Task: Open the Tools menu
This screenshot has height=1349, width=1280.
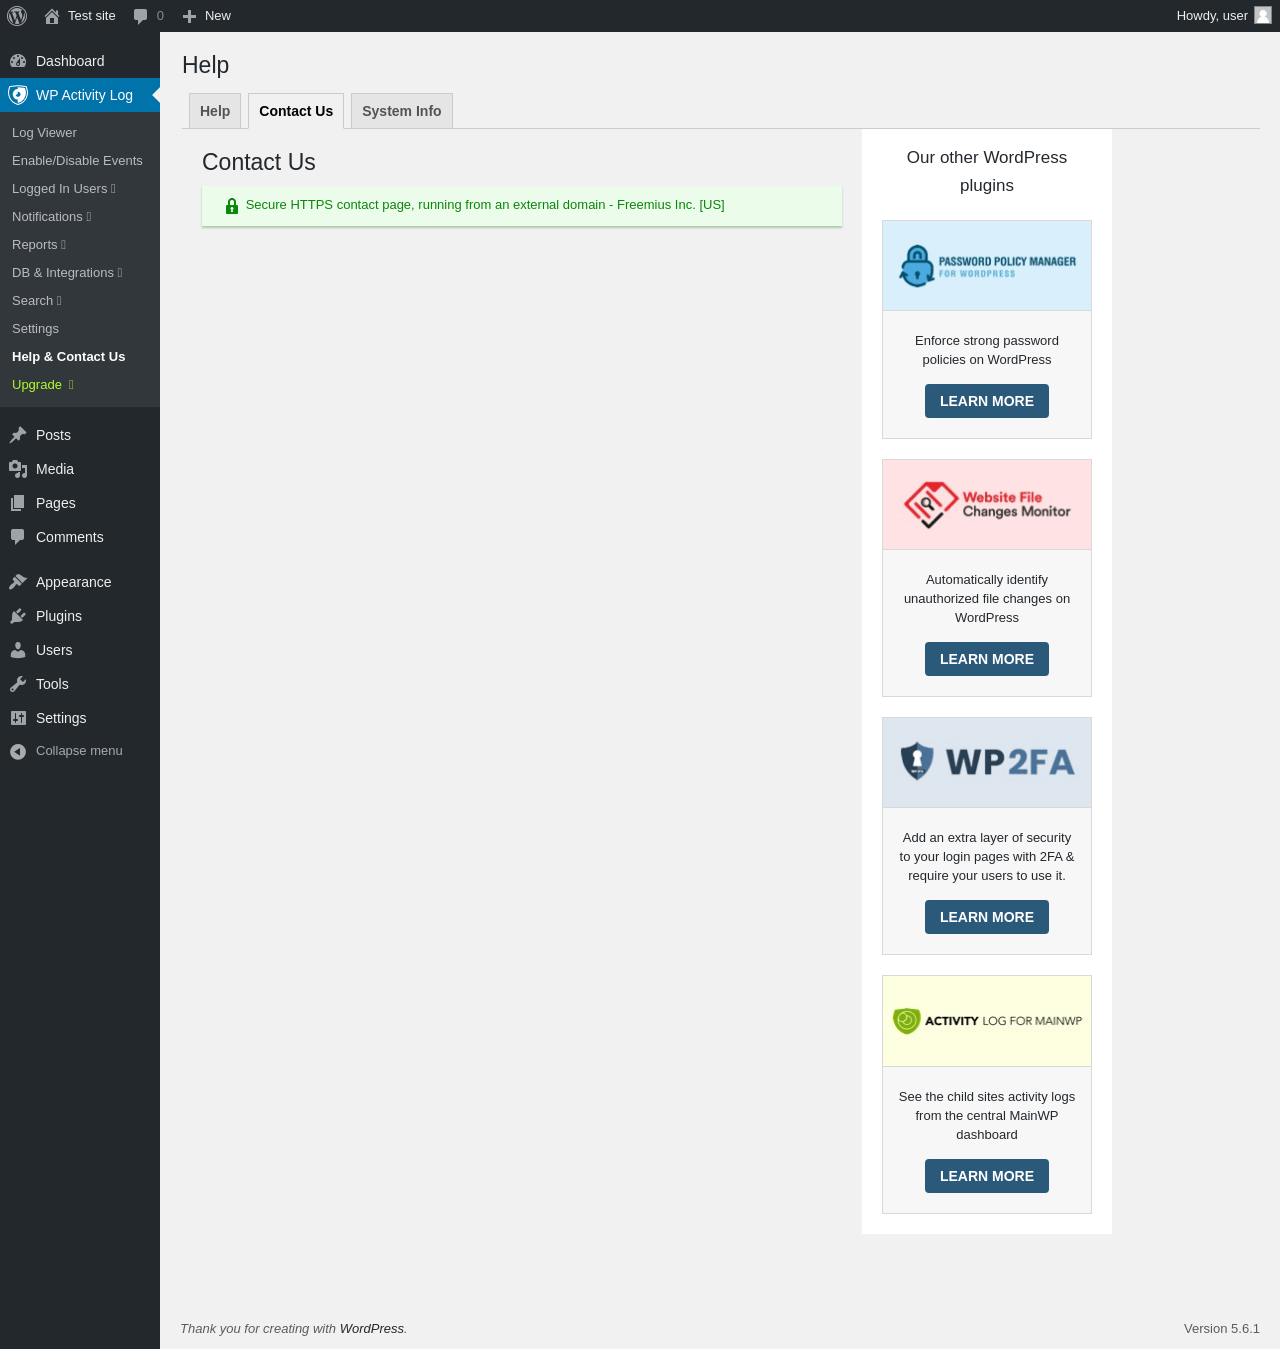Action: pyautogui.click(x=80, y=684)
